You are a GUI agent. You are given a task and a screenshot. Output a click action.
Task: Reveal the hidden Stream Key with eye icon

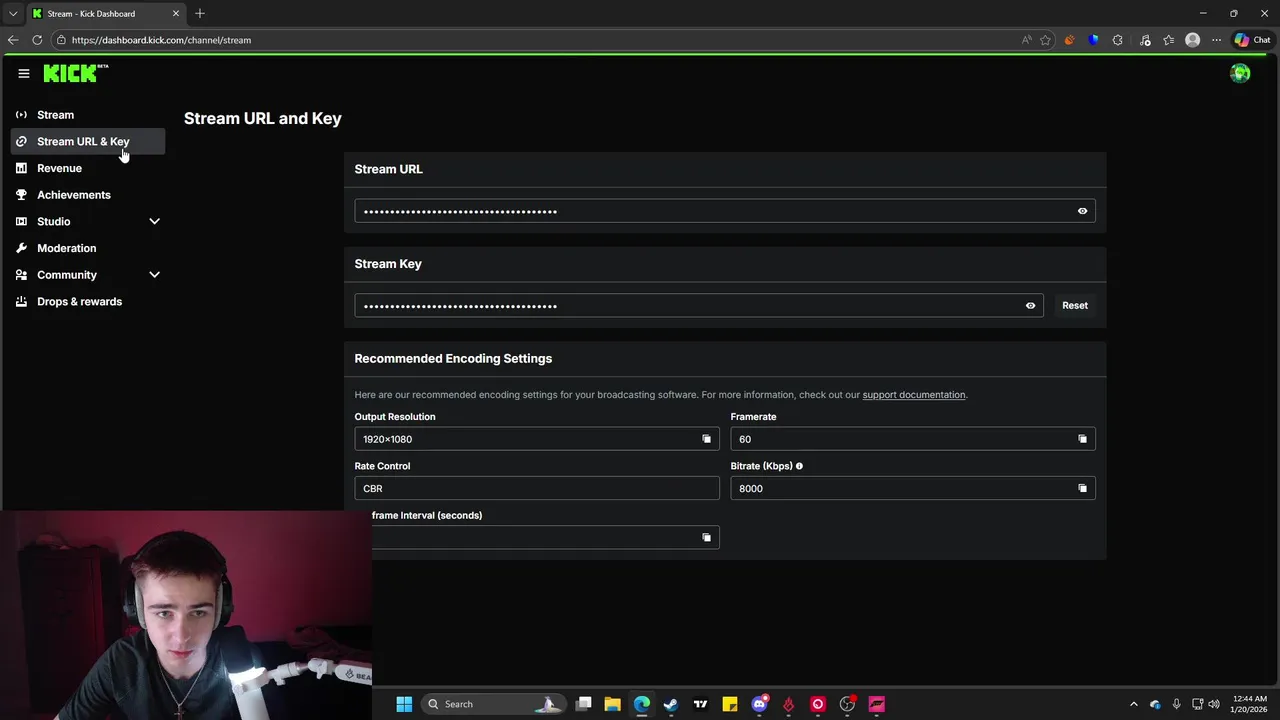pos(1030,306)
